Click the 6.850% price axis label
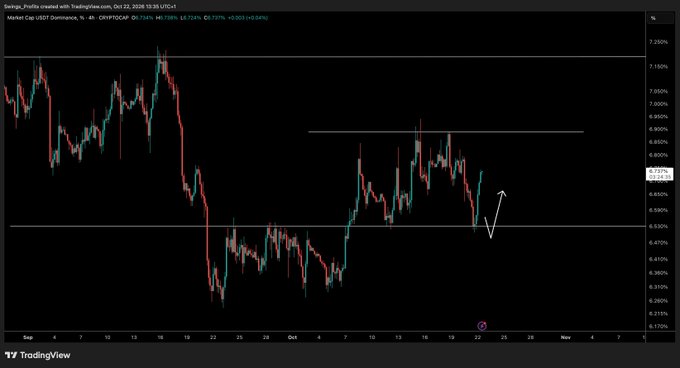680x368 pixels. pyautogui.click(x=658, y=142)
